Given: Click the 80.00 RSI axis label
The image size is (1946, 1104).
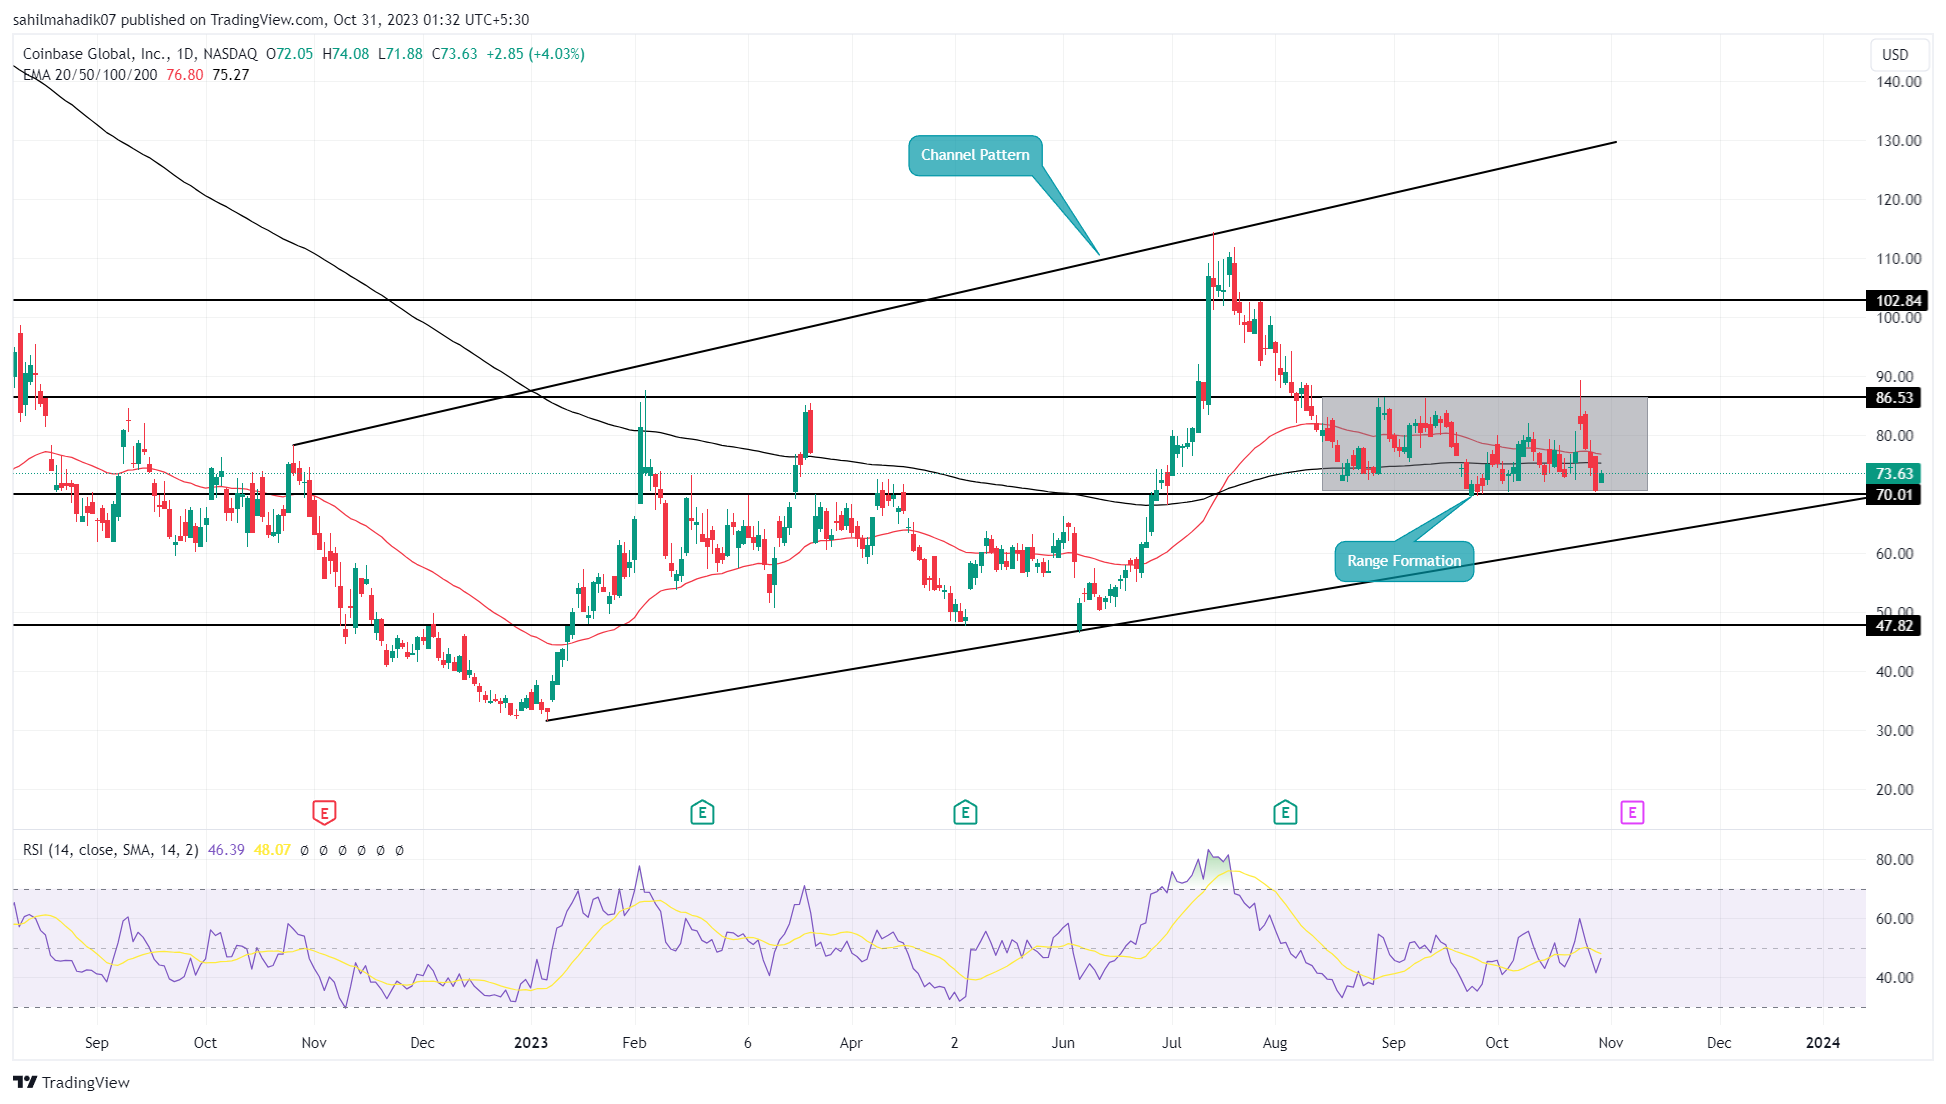Looking at the screenshot, I should (x=1895, y=859).
